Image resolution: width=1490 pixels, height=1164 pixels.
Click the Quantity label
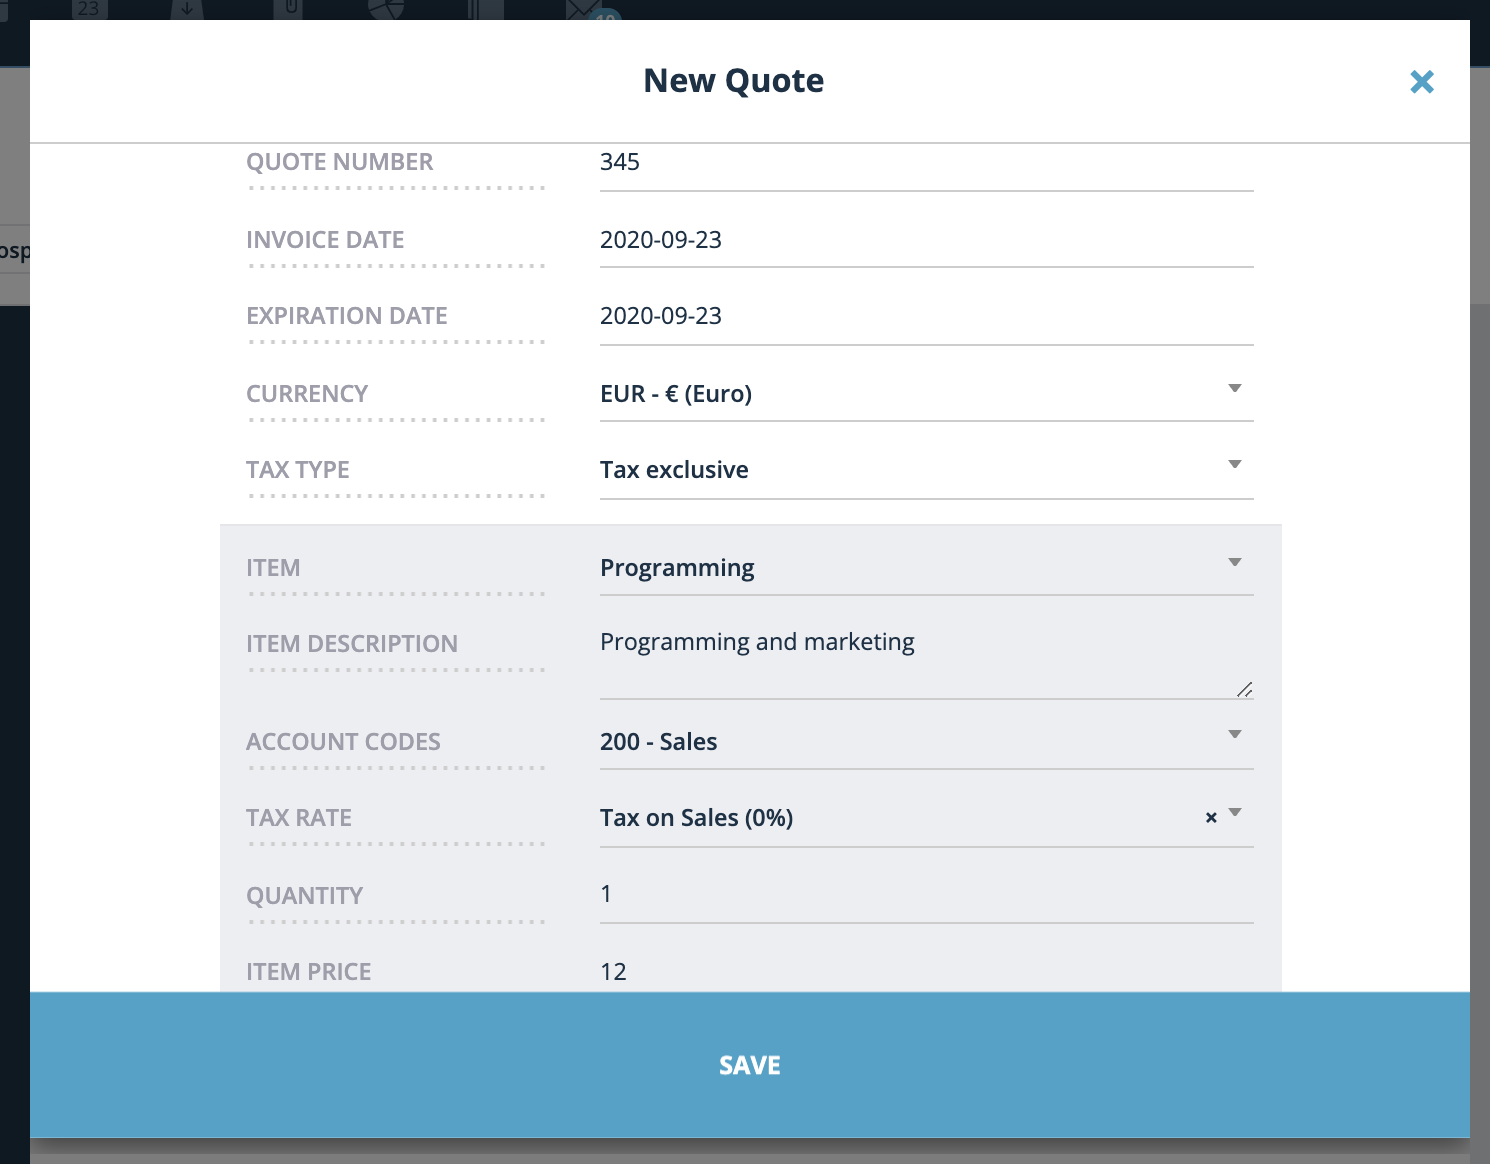(x=305, y=896)
